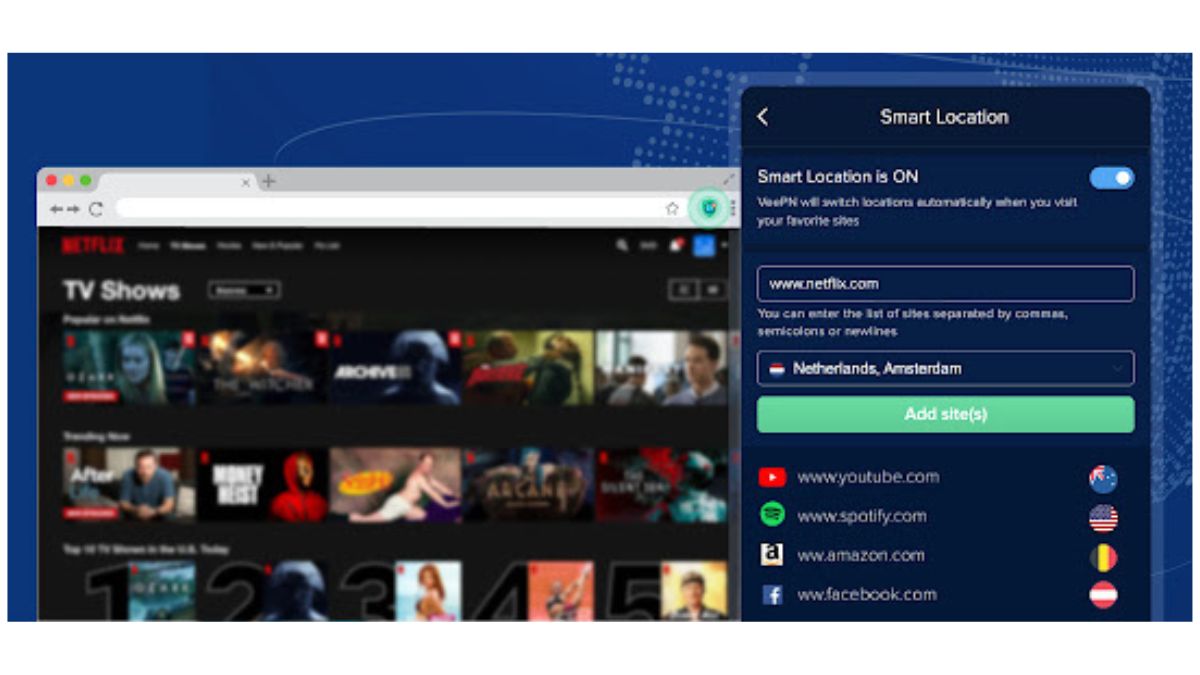The image size is (1200, 675).
Task: Open the Genres dropdown beside TV Shows
Action: 244,290
